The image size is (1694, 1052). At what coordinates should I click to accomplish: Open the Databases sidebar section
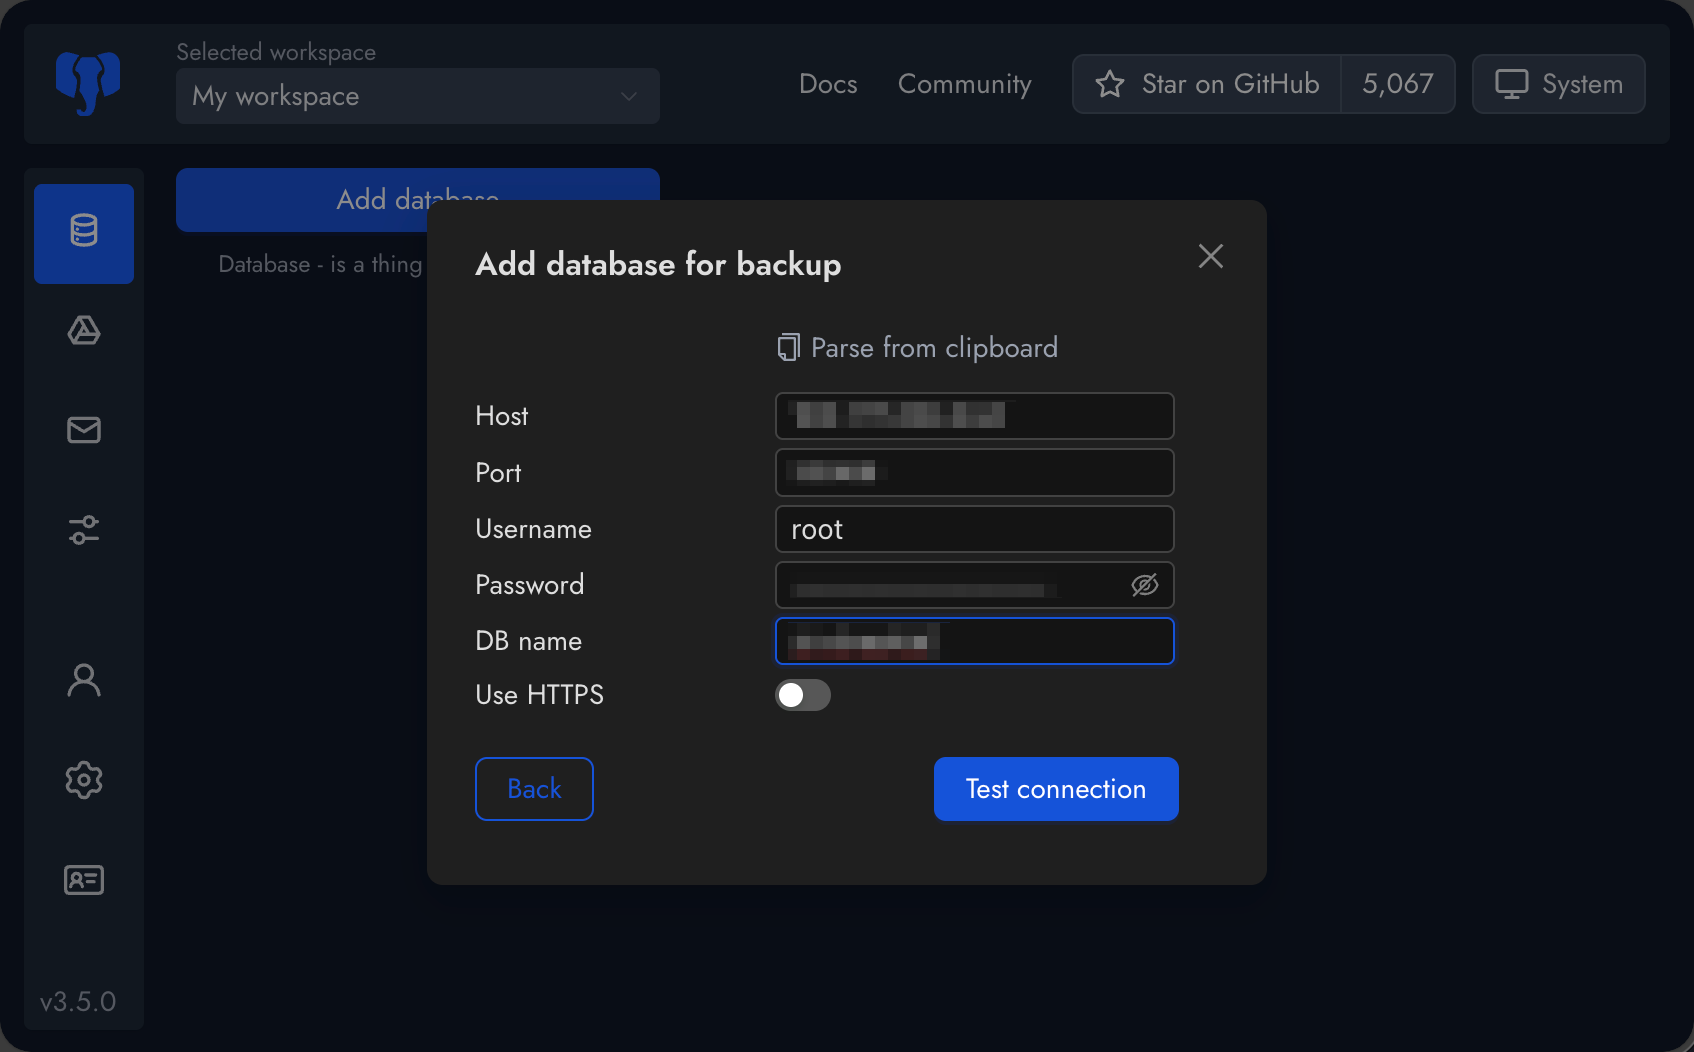(x=84, y=233)
